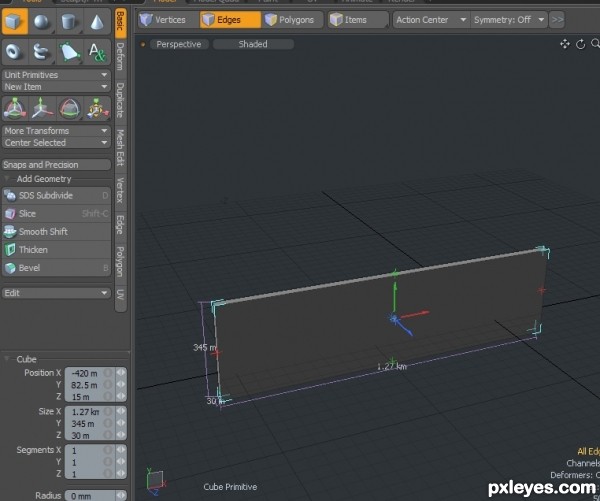600x501 pixels.
Task: Click the Position X value field
Action: (x=90, y=373)
